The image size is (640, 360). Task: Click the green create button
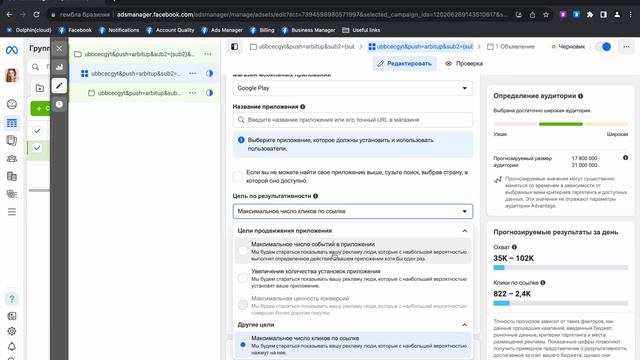(40, 109)
